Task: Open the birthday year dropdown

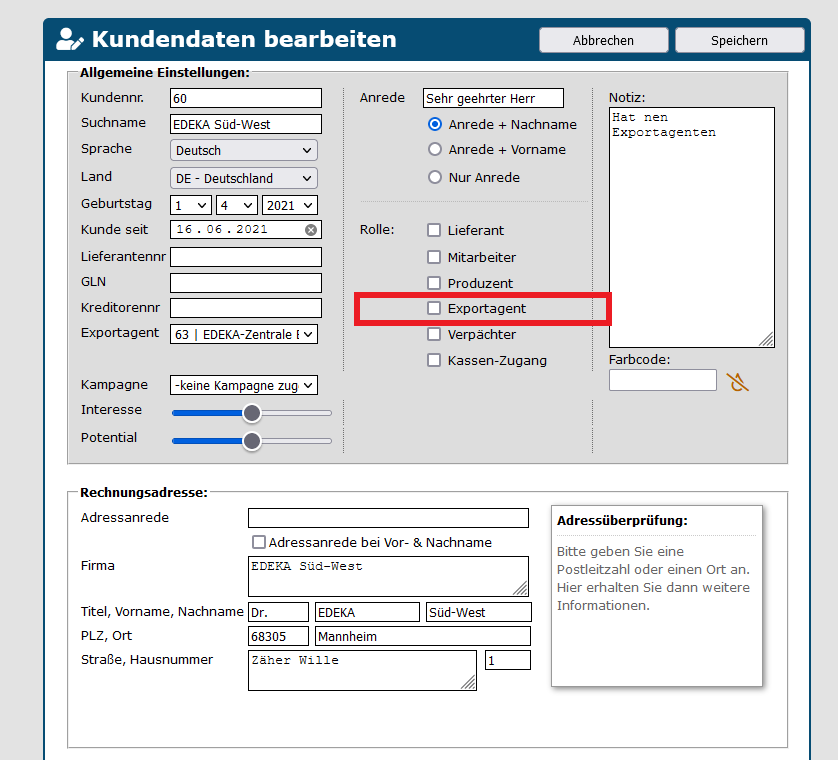Action: 289,205
